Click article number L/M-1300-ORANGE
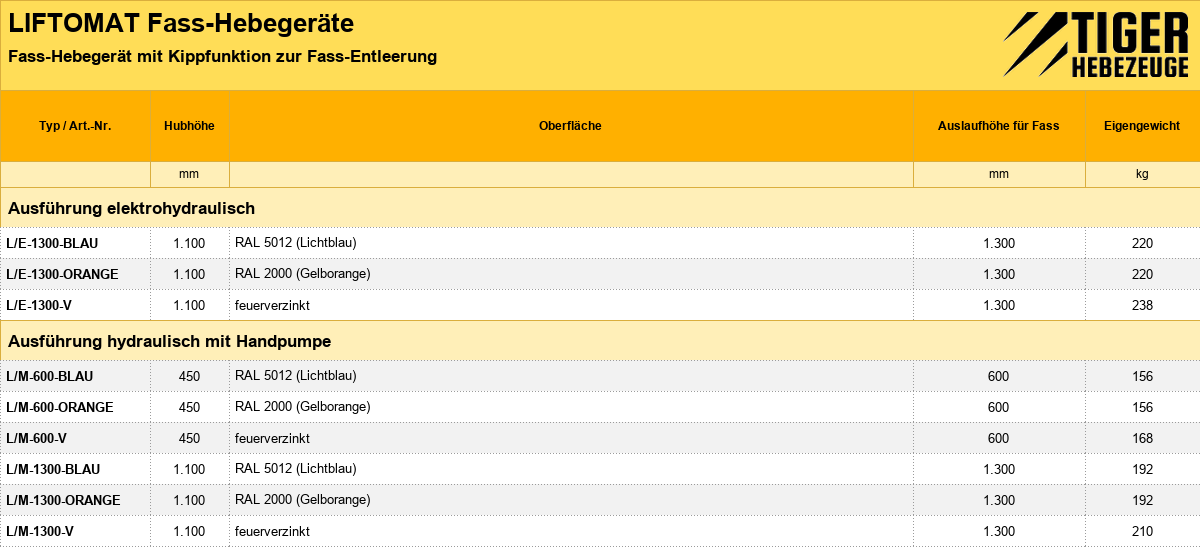Screen dimensions: 1200x554 point(63,500)
